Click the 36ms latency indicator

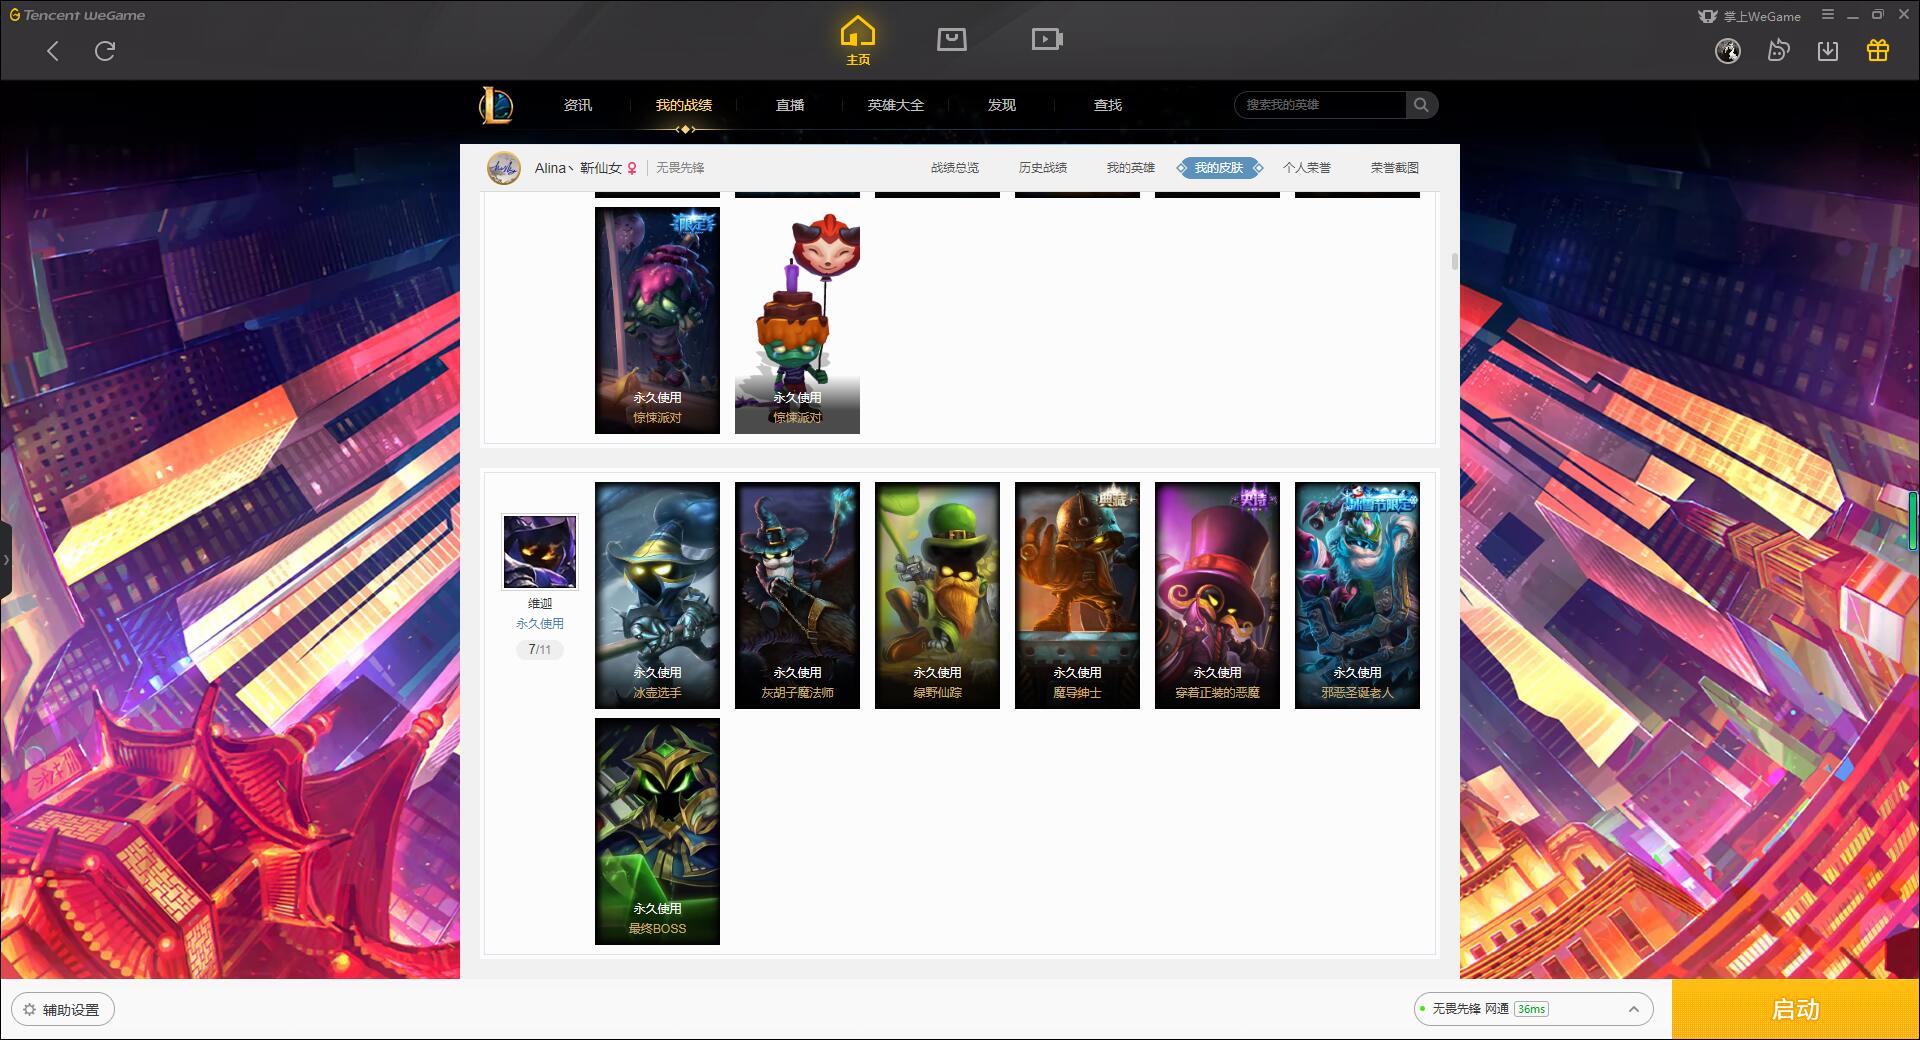pos(1531,1009)
